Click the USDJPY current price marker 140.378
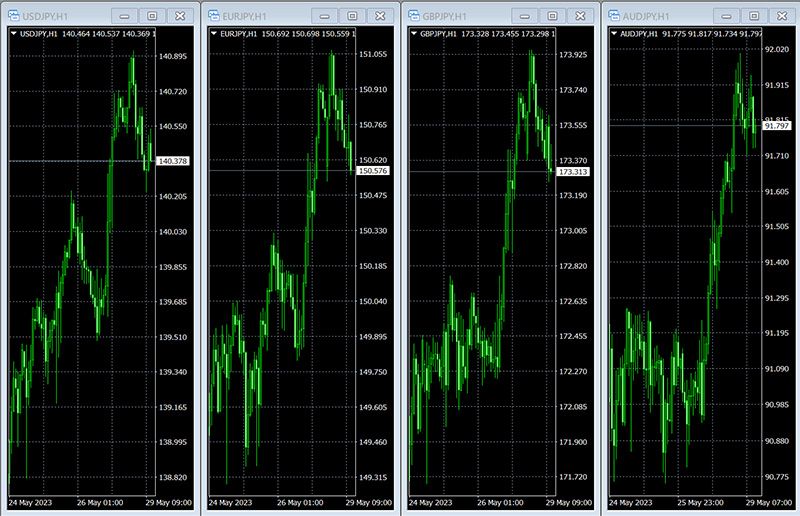This screenshot has height=516, width=800. [x=172, y=161]
